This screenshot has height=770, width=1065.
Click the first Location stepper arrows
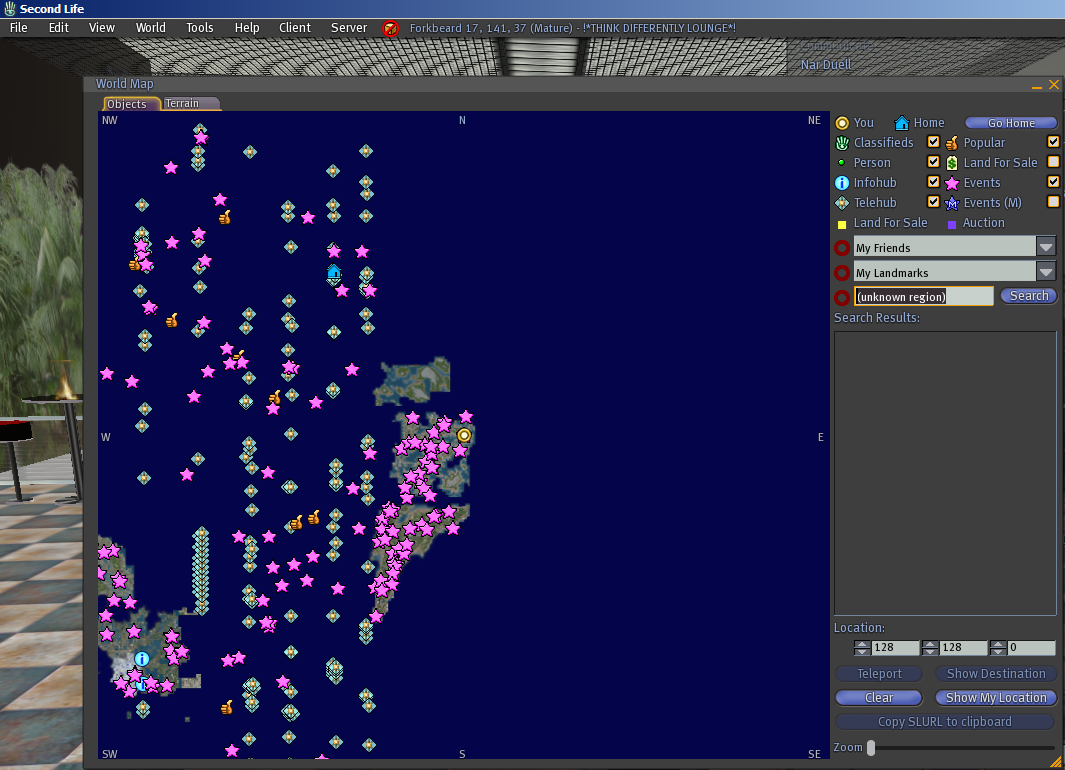tap(862, 648)
